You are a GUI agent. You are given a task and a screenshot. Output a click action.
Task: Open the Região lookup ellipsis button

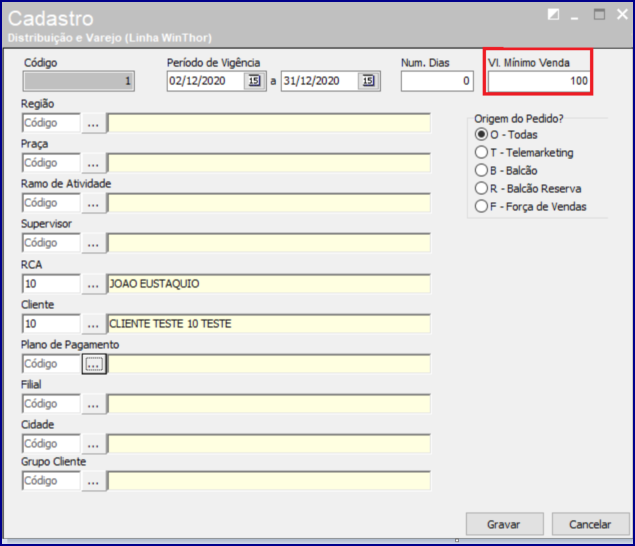[x=94, y=123]
